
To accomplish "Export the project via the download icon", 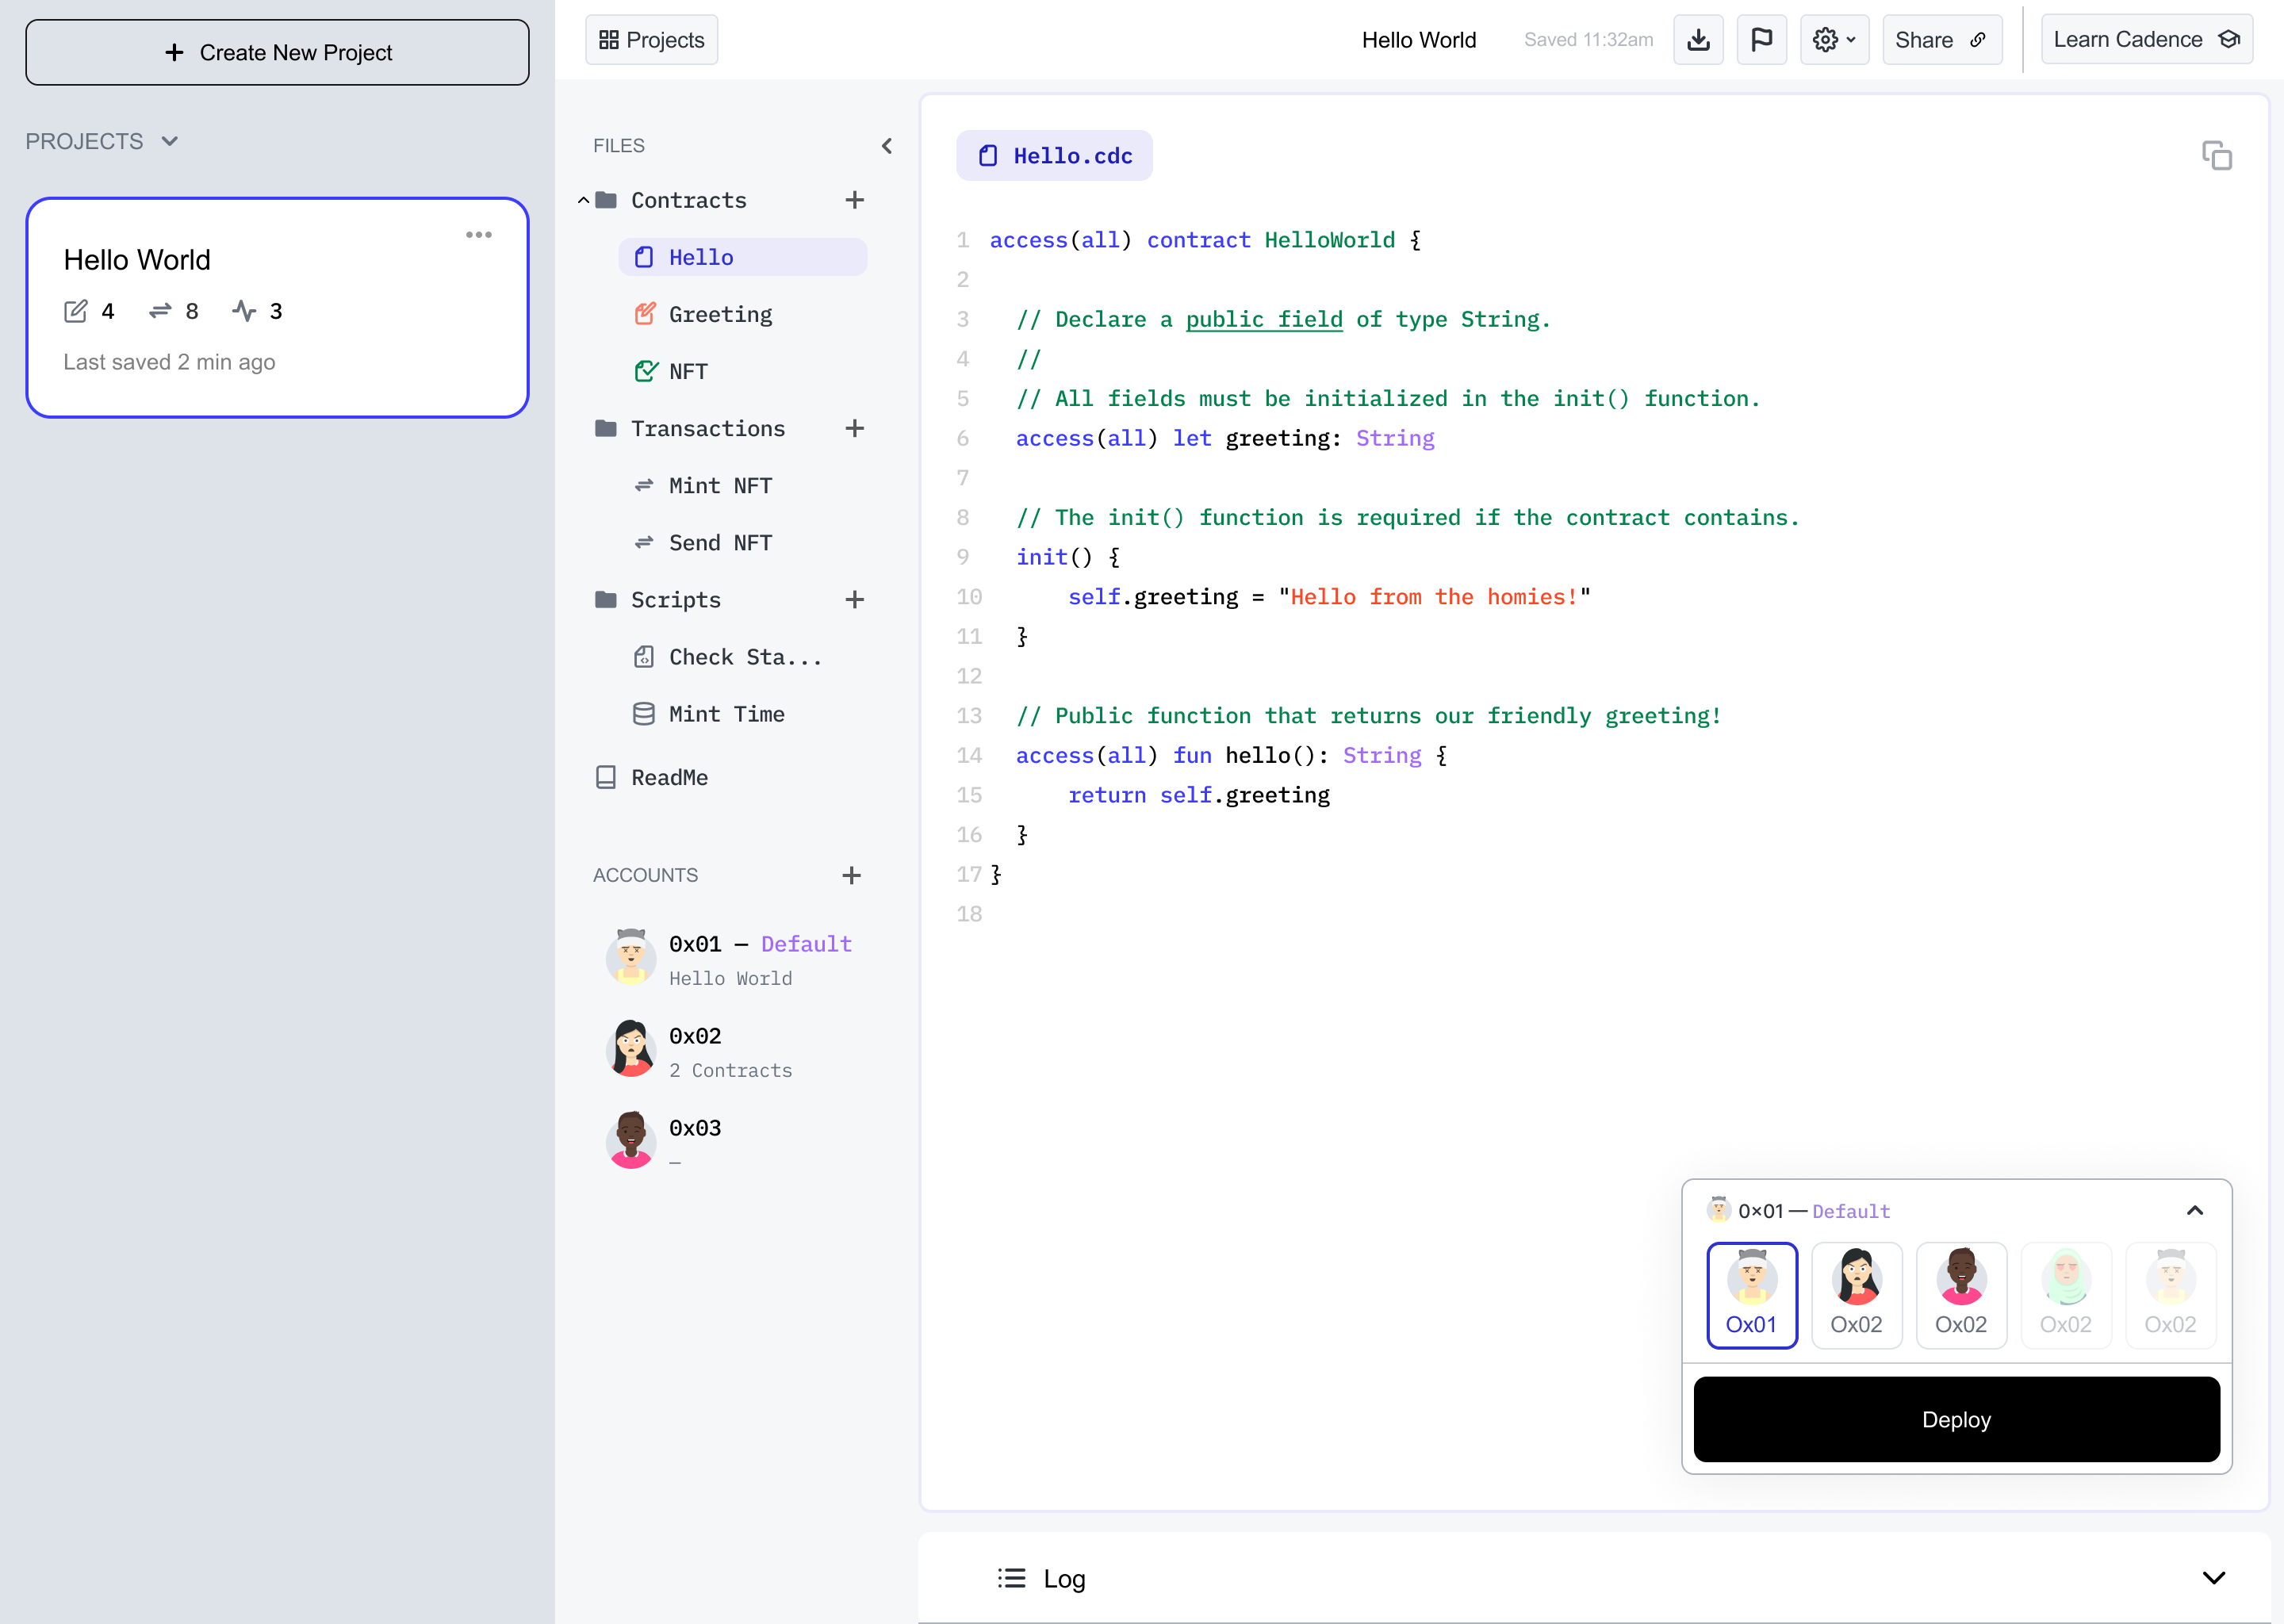I will pos(1698,39).
